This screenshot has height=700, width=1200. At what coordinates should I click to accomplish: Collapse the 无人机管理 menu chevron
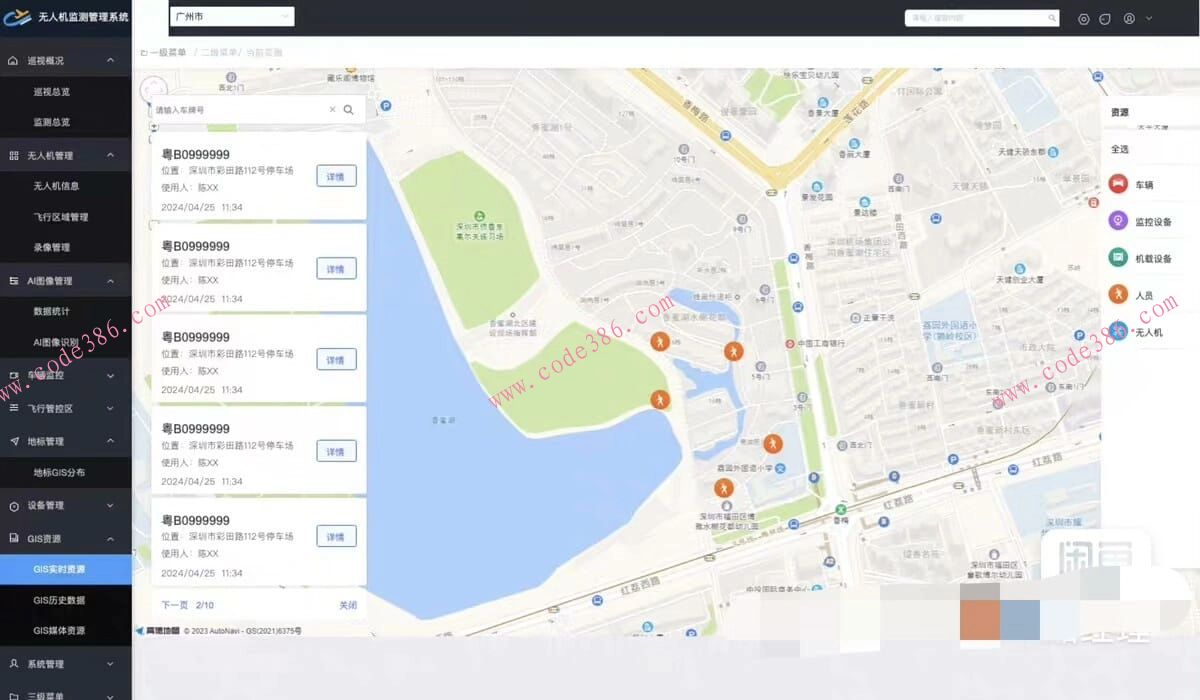(110, 156)
